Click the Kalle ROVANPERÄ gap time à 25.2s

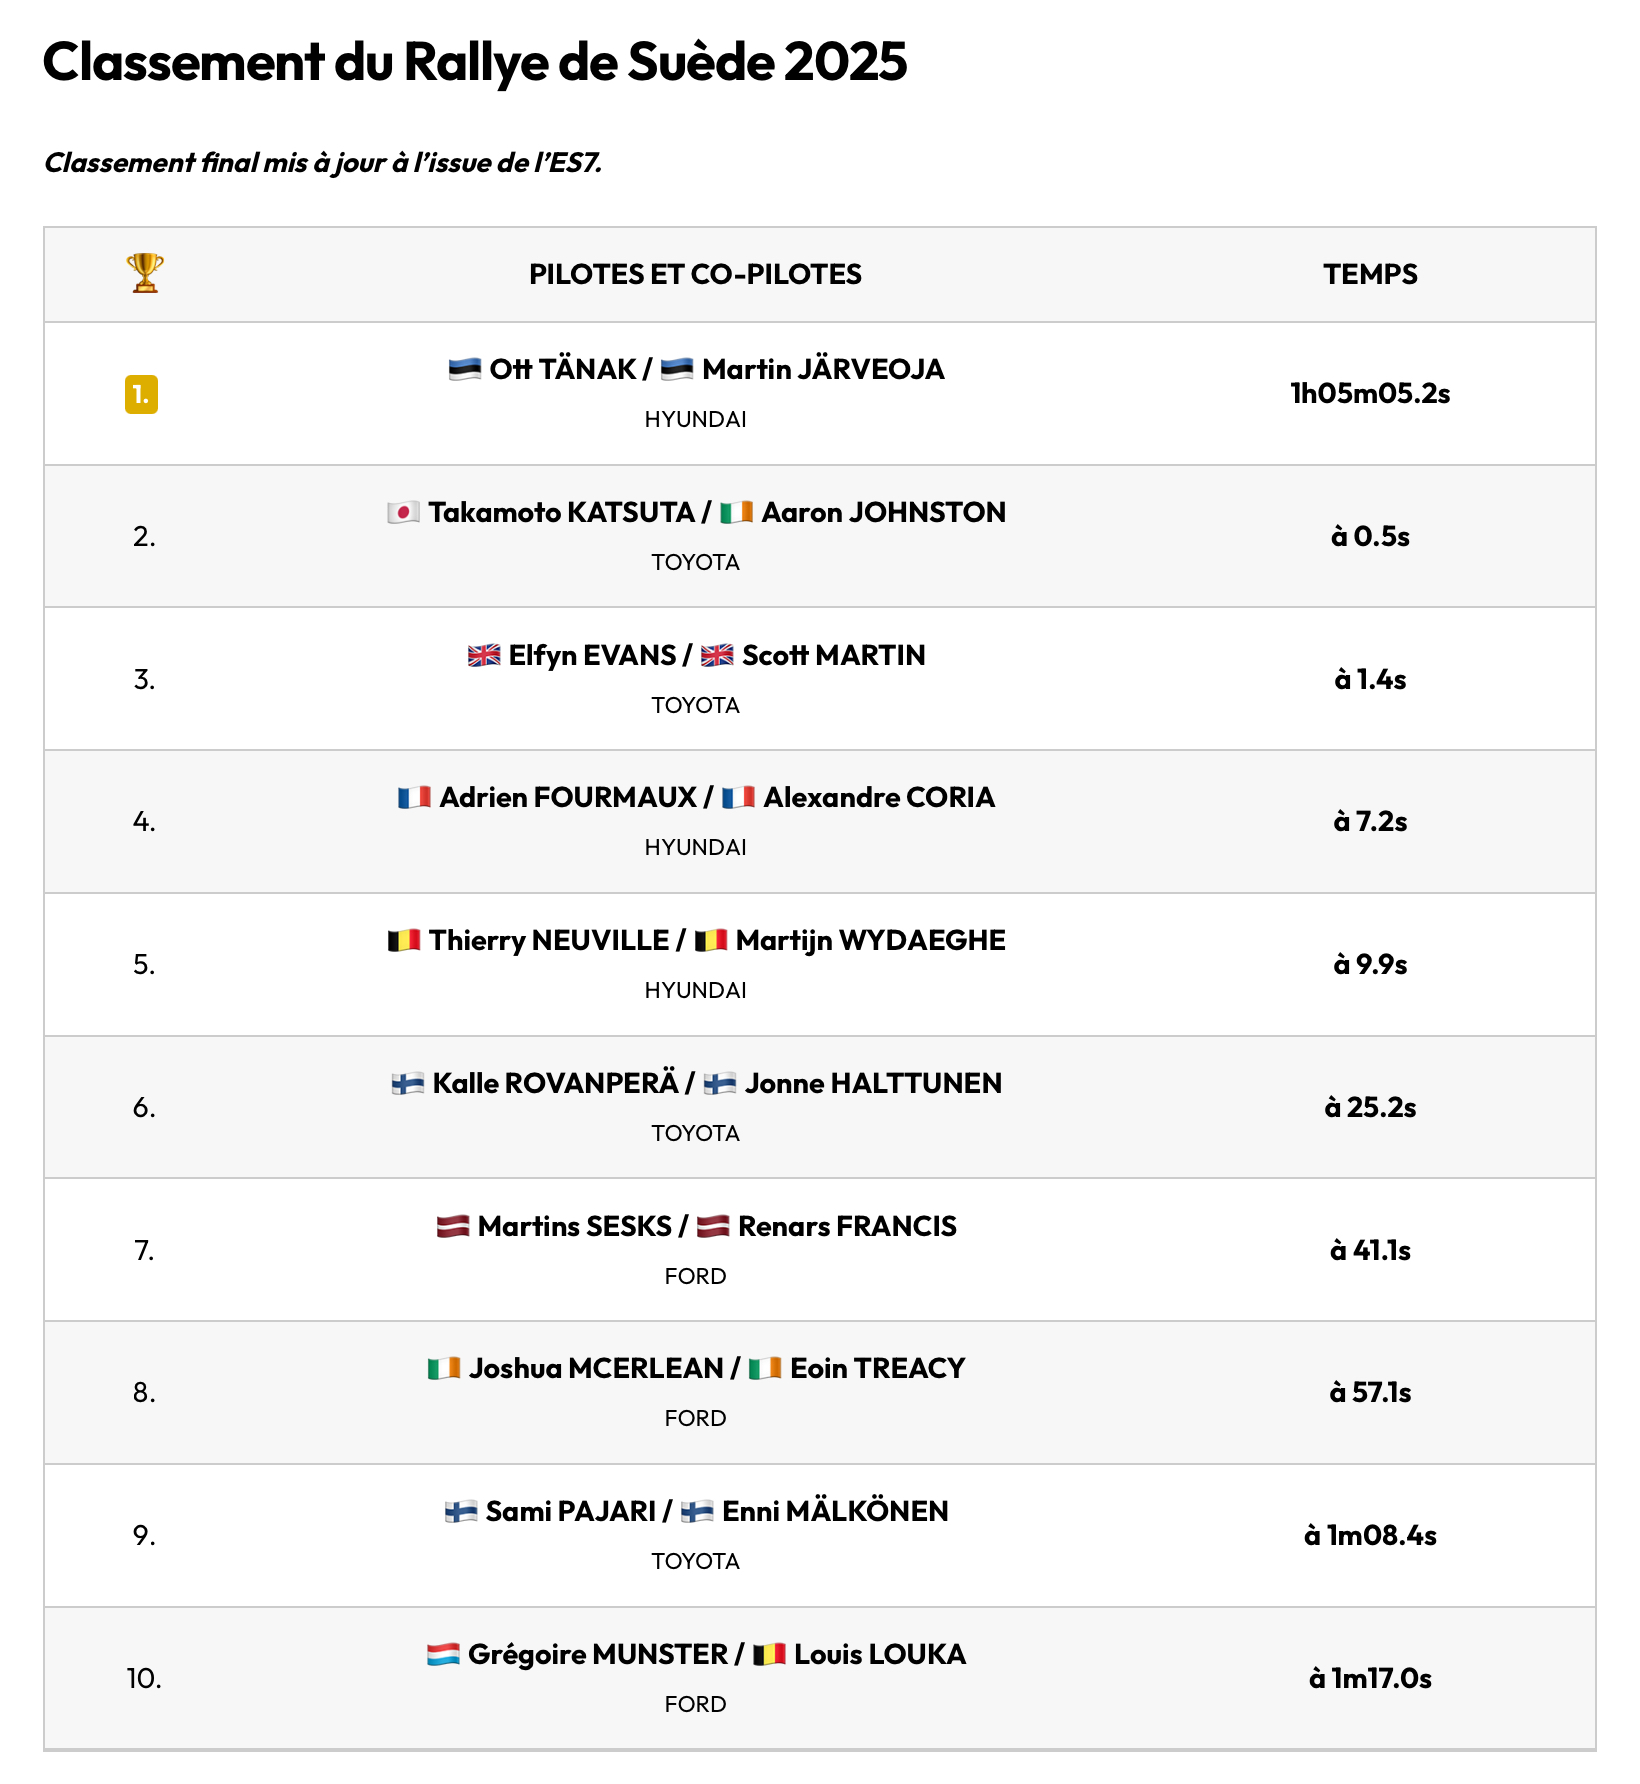click(1370, 1108)
